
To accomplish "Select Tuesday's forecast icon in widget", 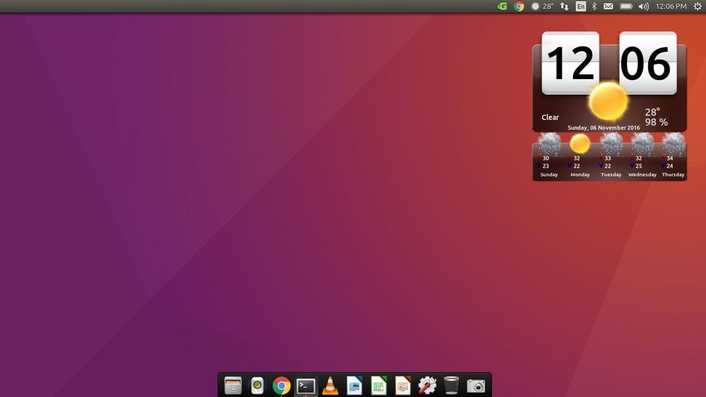I will coord(611,144).
